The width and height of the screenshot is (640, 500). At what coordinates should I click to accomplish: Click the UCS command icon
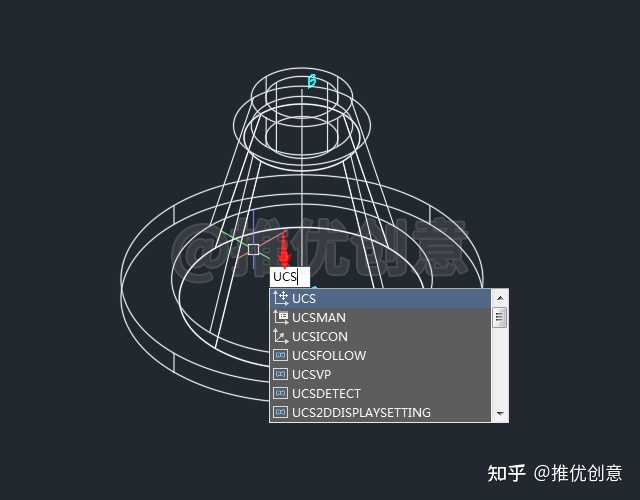[280, 298]
